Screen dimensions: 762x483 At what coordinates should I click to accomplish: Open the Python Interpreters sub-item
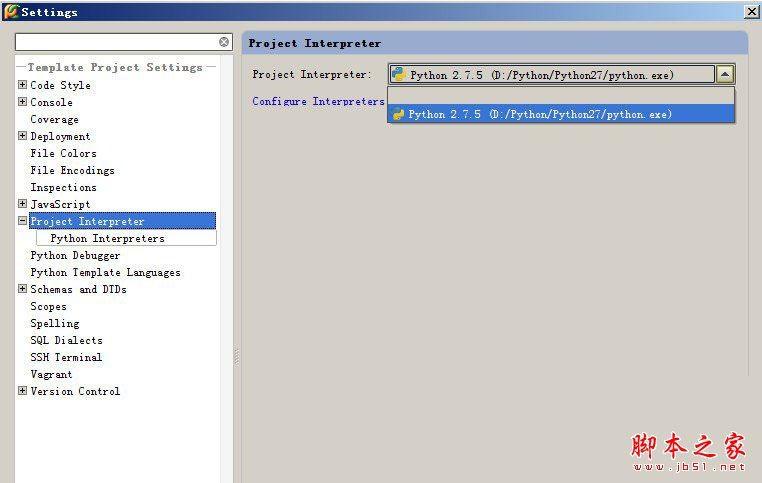(107, 238)
